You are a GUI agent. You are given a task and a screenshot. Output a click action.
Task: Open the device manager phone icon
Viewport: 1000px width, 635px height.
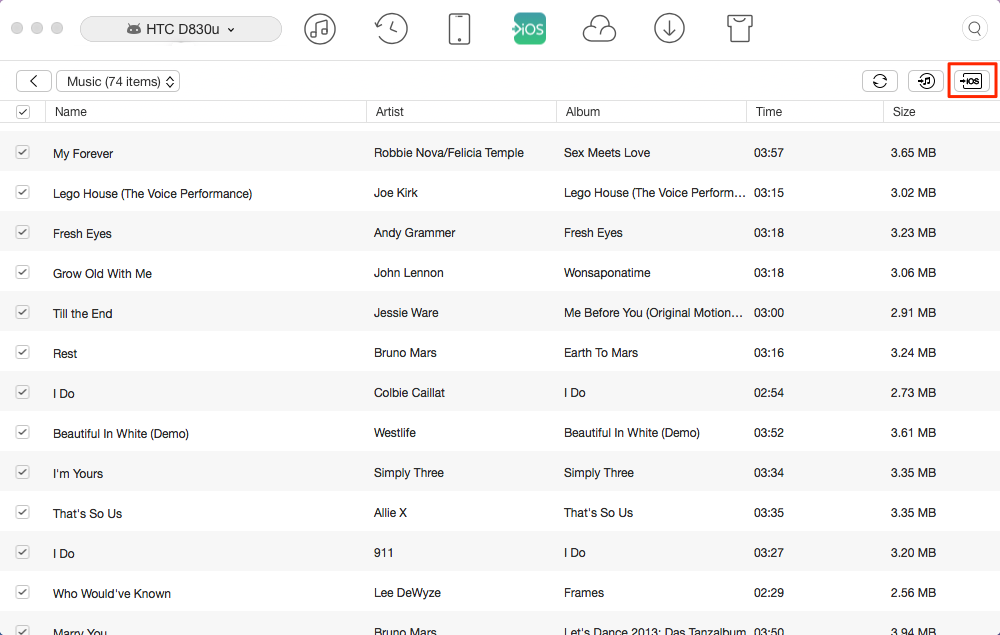[459, 29]
